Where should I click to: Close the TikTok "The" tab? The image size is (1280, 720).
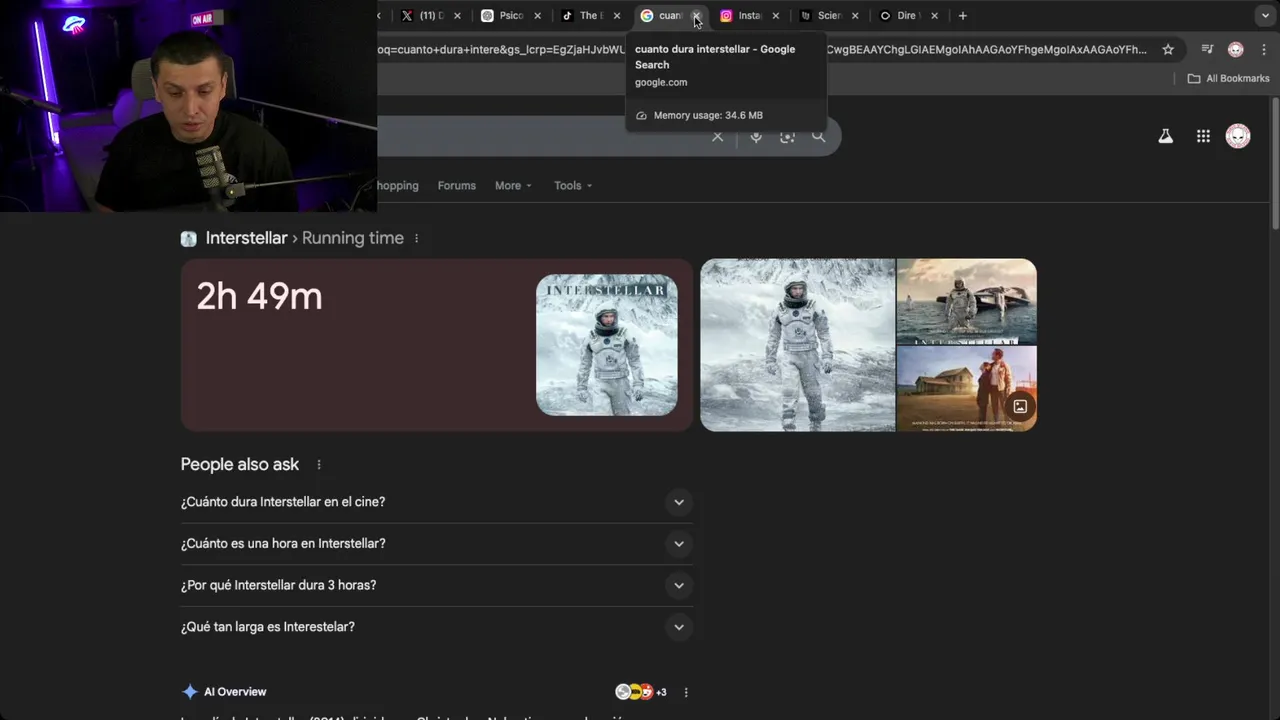(616, 15)
